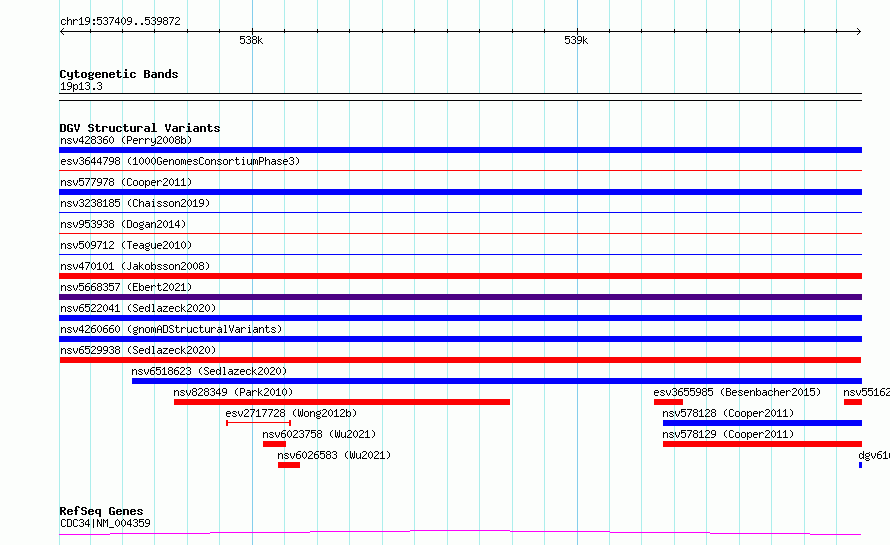890x545 pixels.
Task: Click the CDC34|NM_004359 gene label
Action: pyautogui.click(x=105, y=523)
